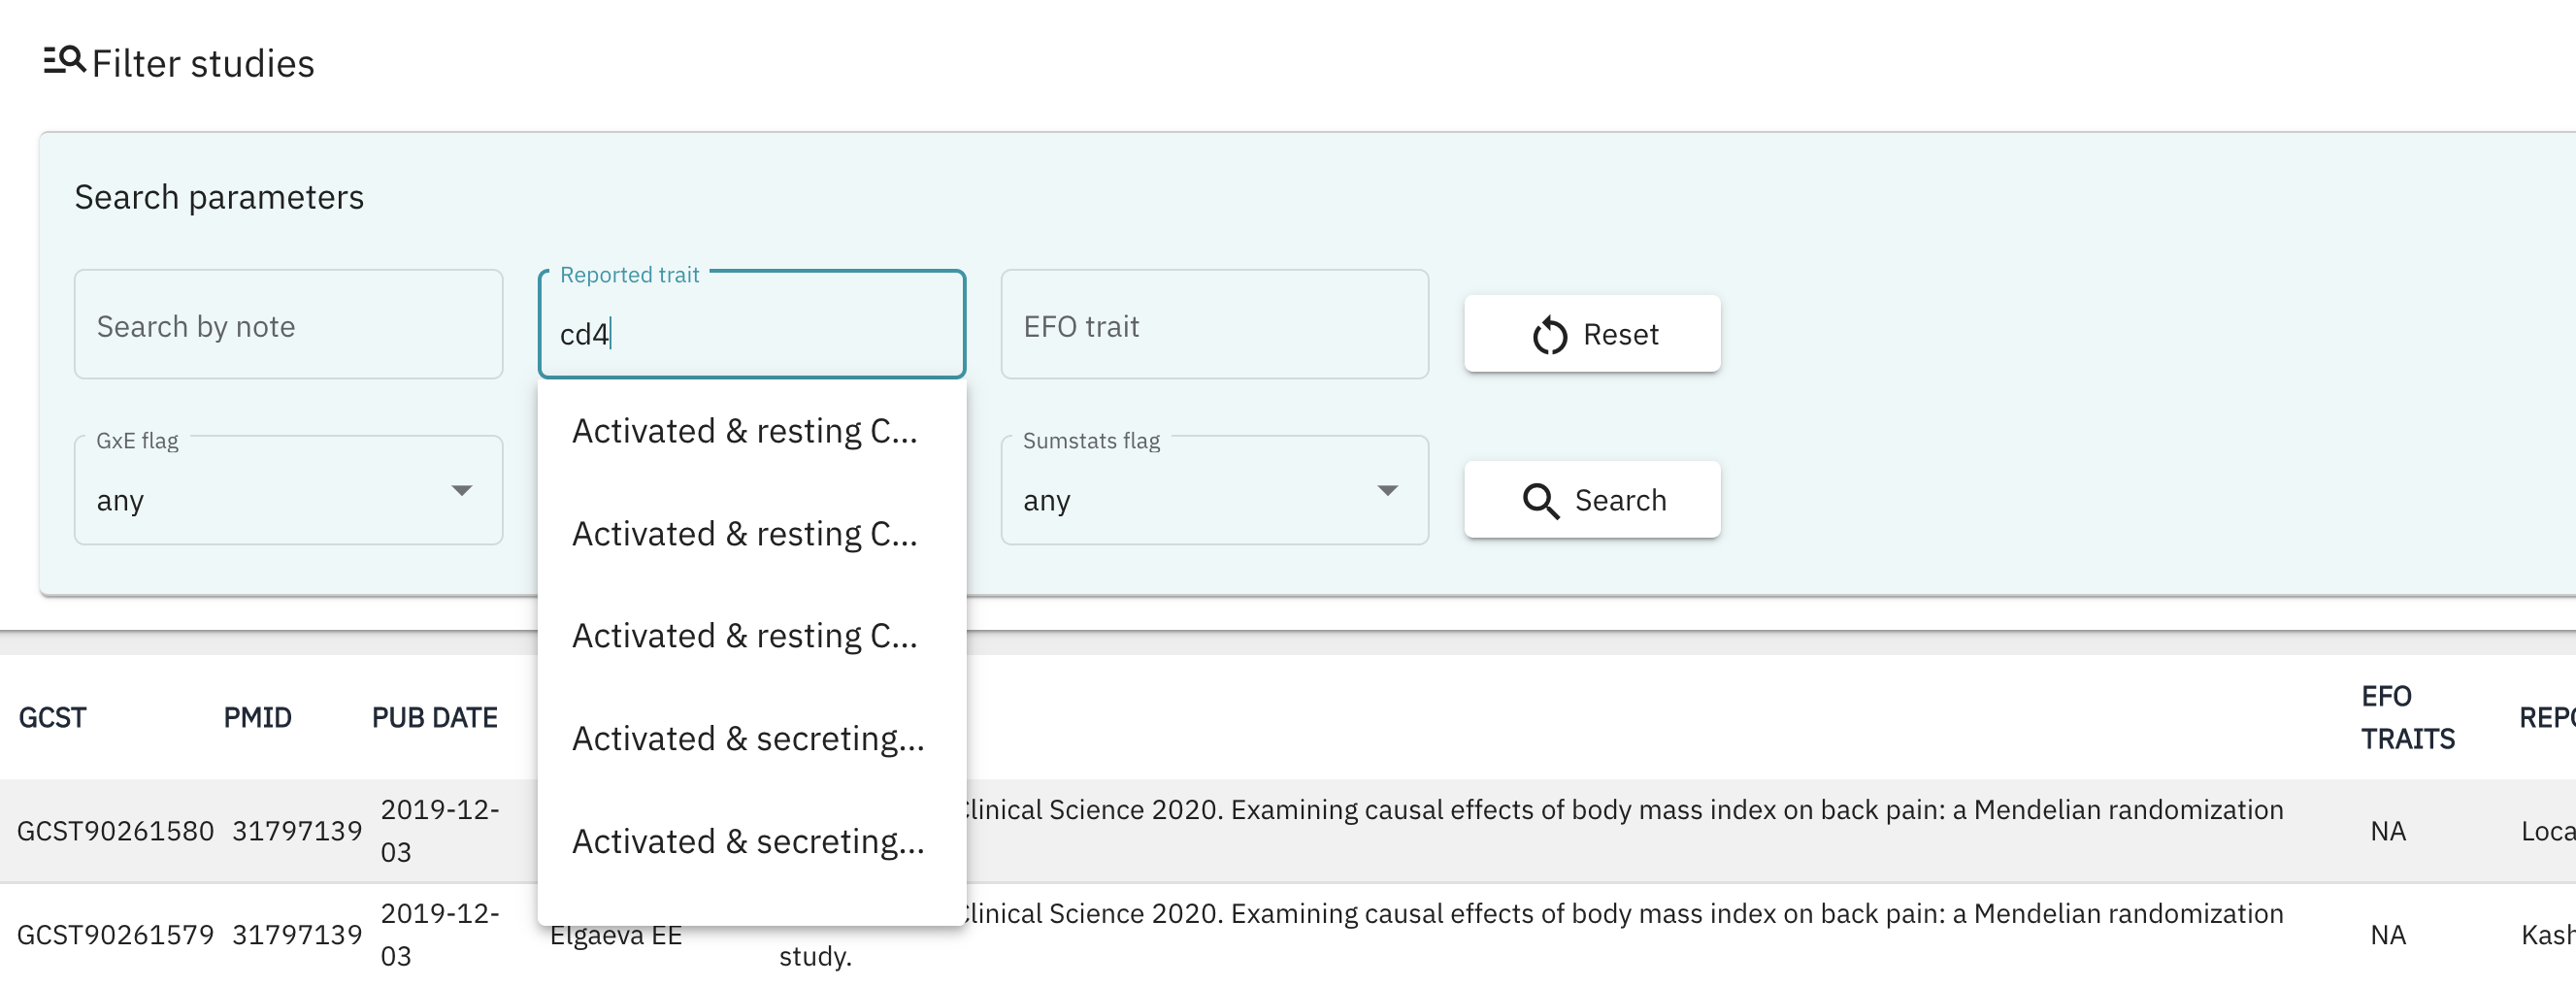2576x986 pixels.
Task: Expand the GxE flag chevron arrow
Action: click(x=461, y=490)
